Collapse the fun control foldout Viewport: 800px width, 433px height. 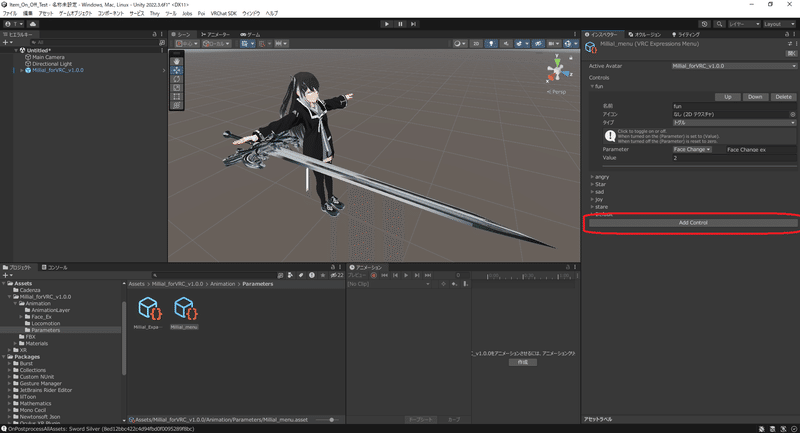pyautogui.click(x=592, y=86)
